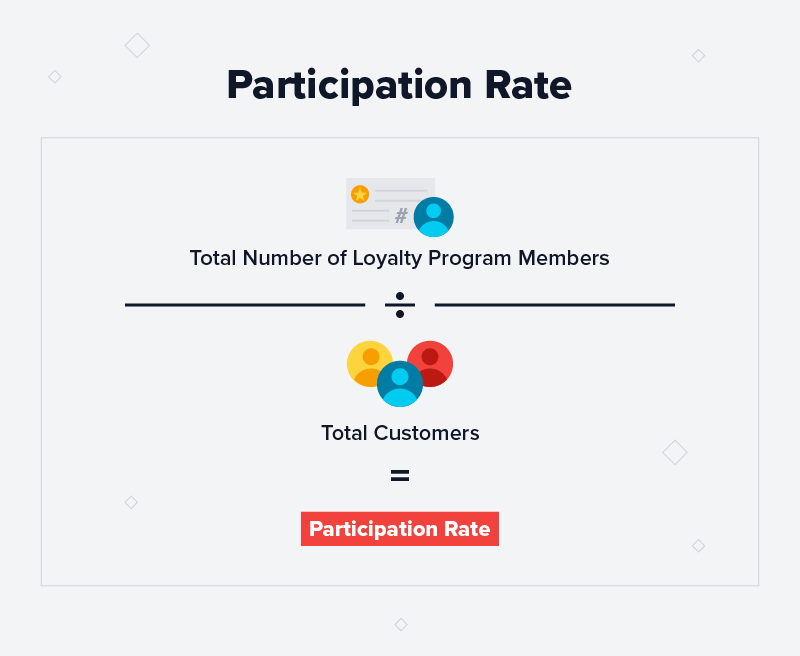Click the small diamond at far left
800x656 pixels.
point(55,77)
